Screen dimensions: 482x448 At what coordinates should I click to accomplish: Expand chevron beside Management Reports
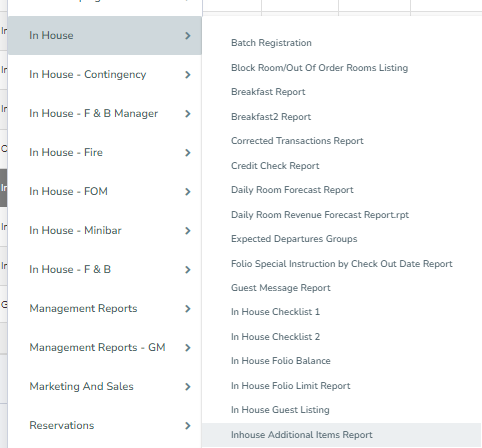pyautogui.click(x=188, y=309)
